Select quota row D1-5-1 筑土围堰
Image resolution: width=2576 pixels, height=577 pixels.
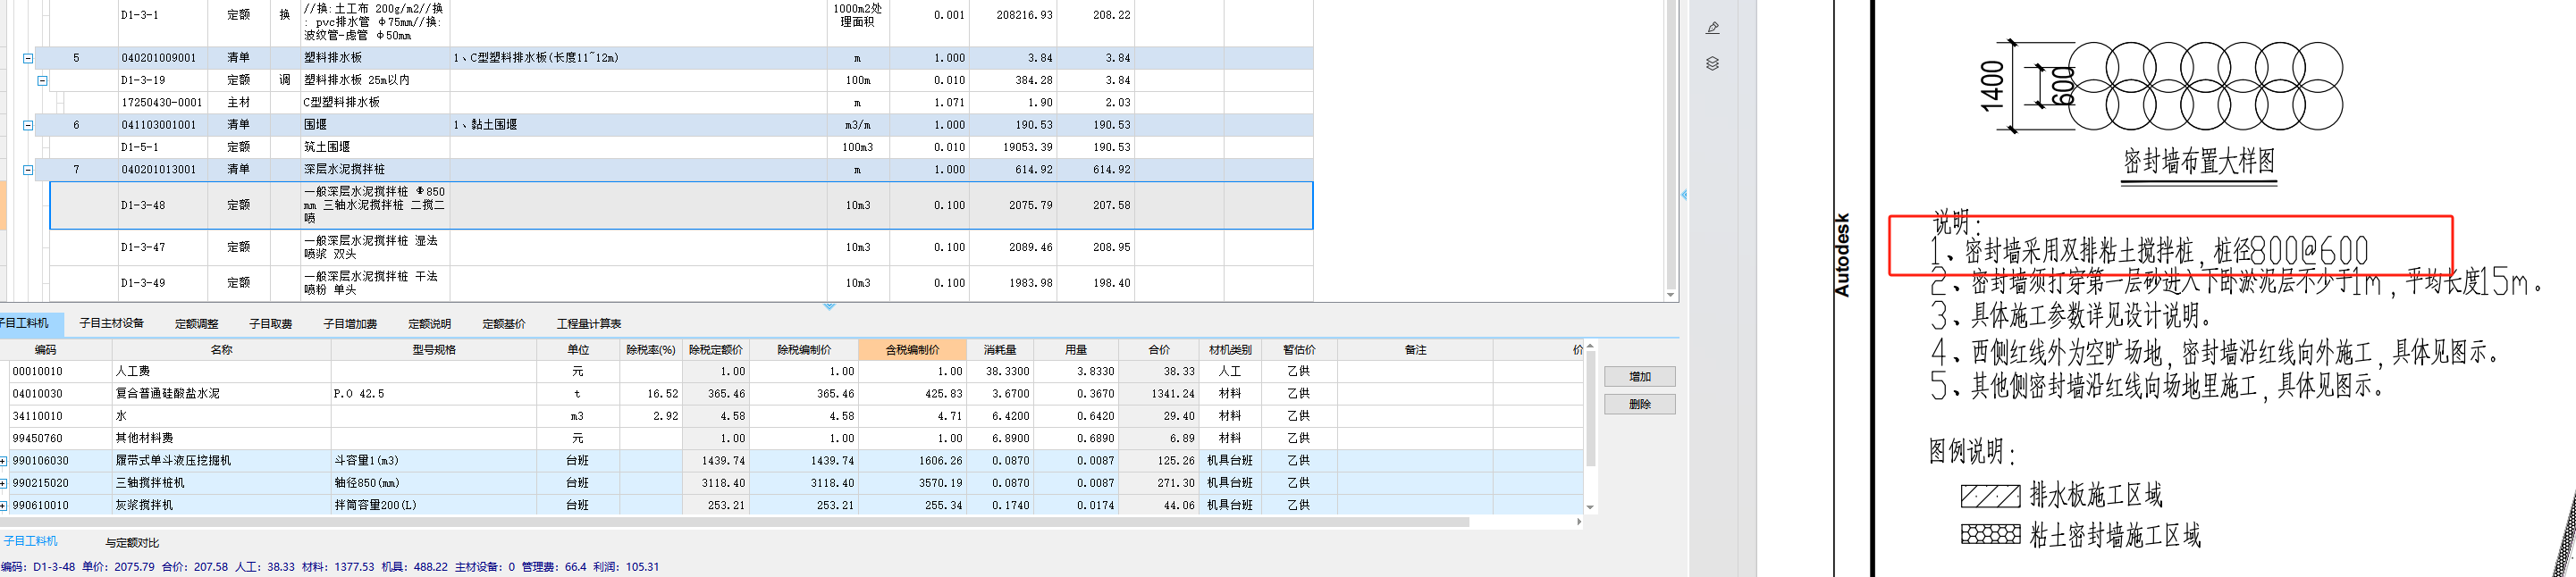click(x=681, y=147)
